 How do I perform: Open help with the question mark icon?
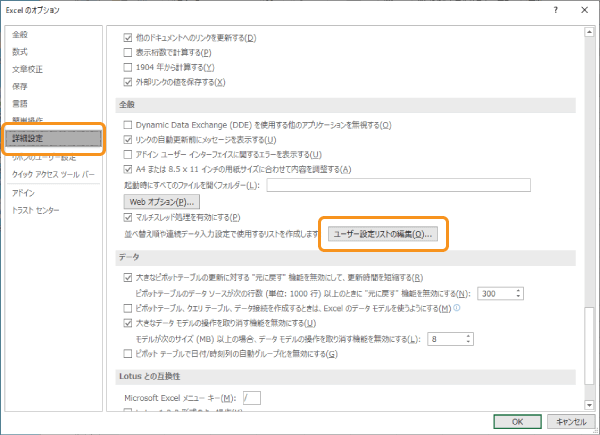pos(556,10)
